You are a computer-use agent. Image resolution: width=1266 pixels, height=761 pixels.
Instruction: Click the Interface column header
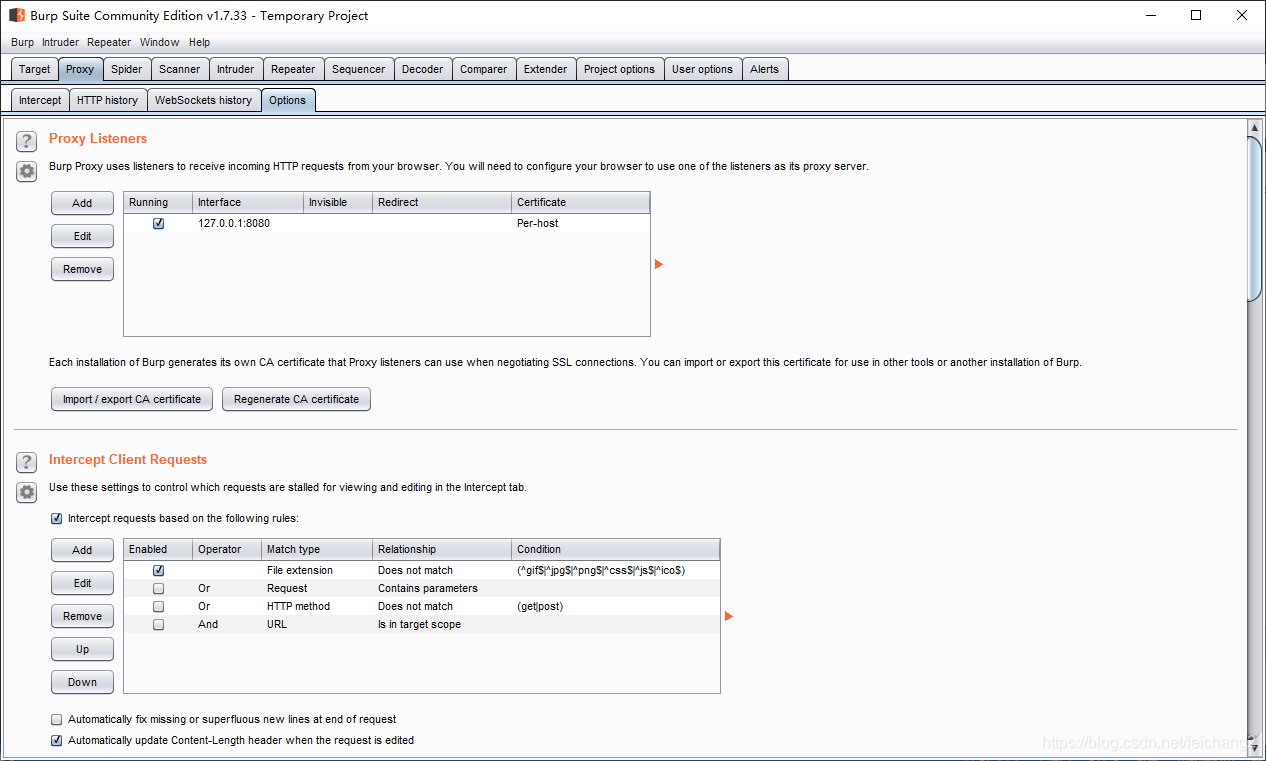248,202
